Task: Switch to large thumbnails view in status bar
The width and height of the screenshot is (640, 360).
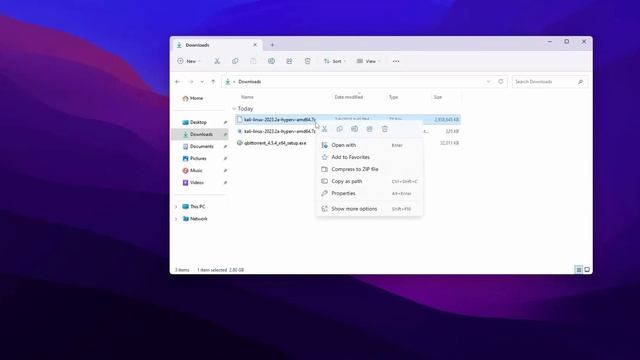Action: pos(587,269)
